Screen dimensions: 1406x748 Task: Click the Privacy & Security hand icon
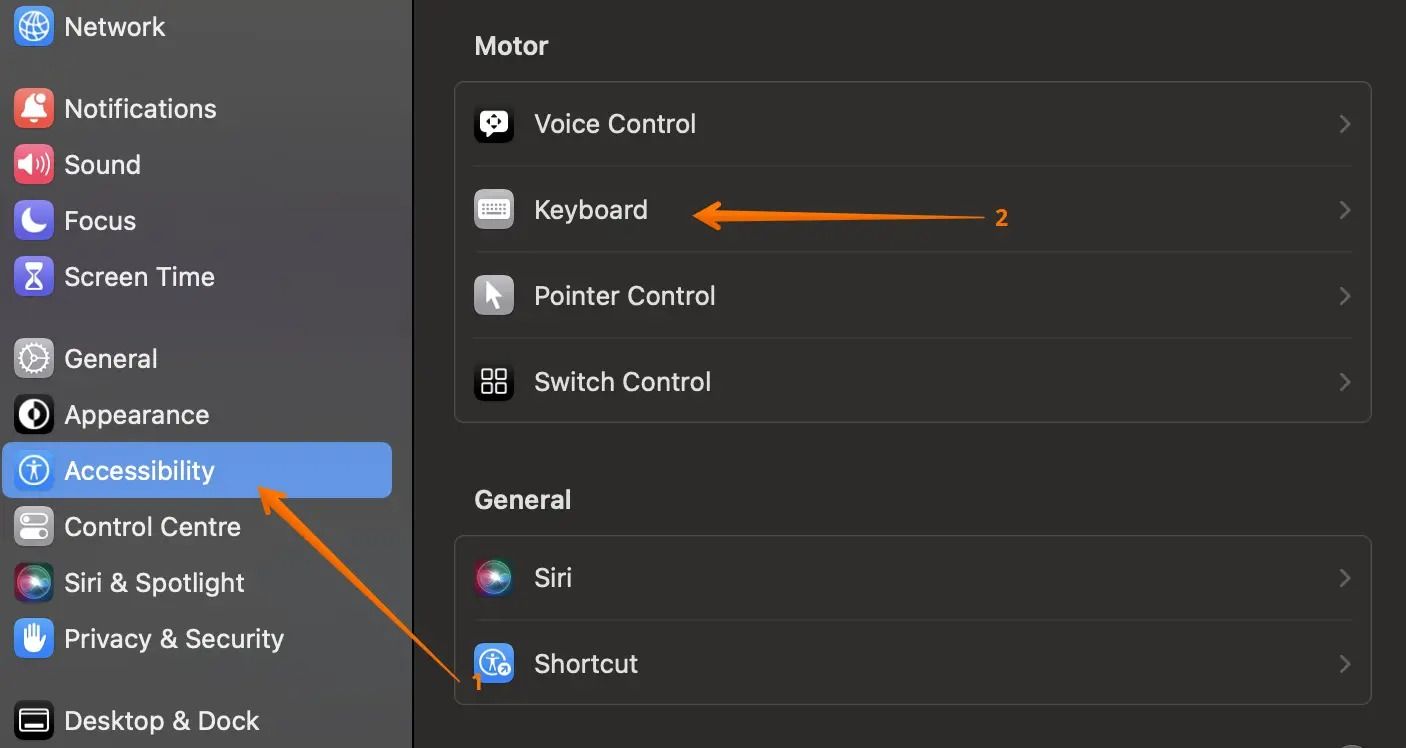pos(34,639)
